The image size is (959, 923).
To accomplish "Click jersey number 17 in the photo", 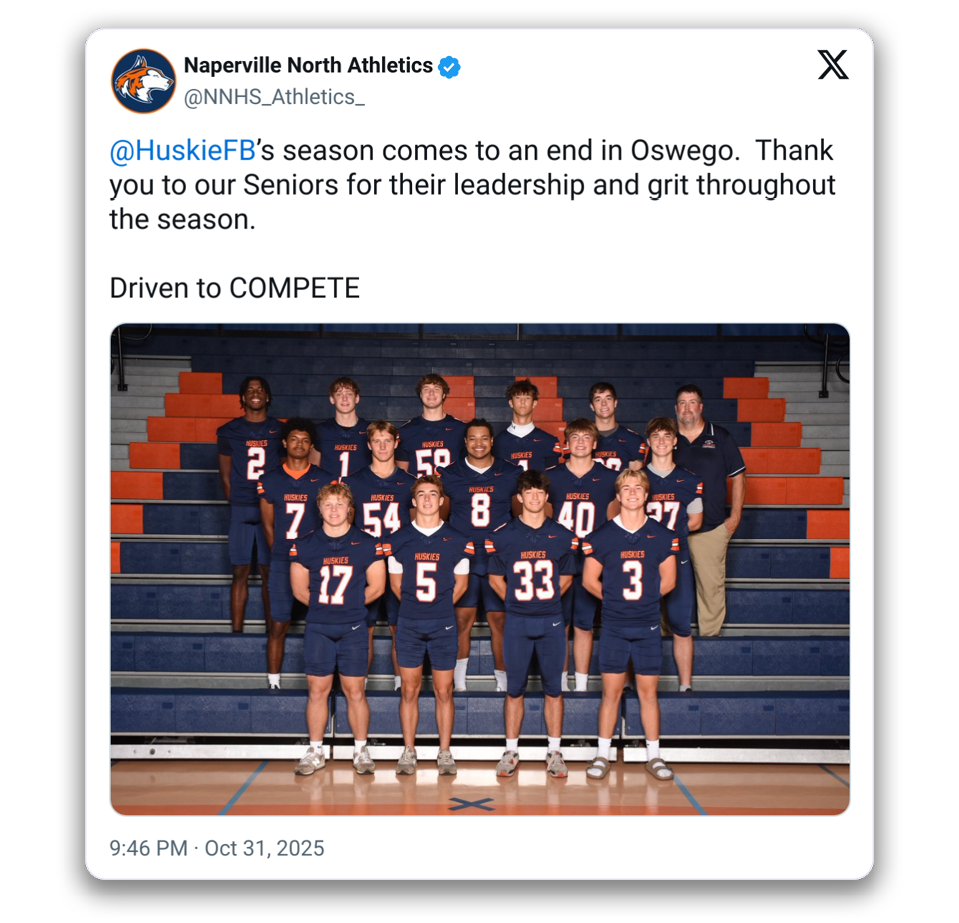I will click(x=335, y=585).
